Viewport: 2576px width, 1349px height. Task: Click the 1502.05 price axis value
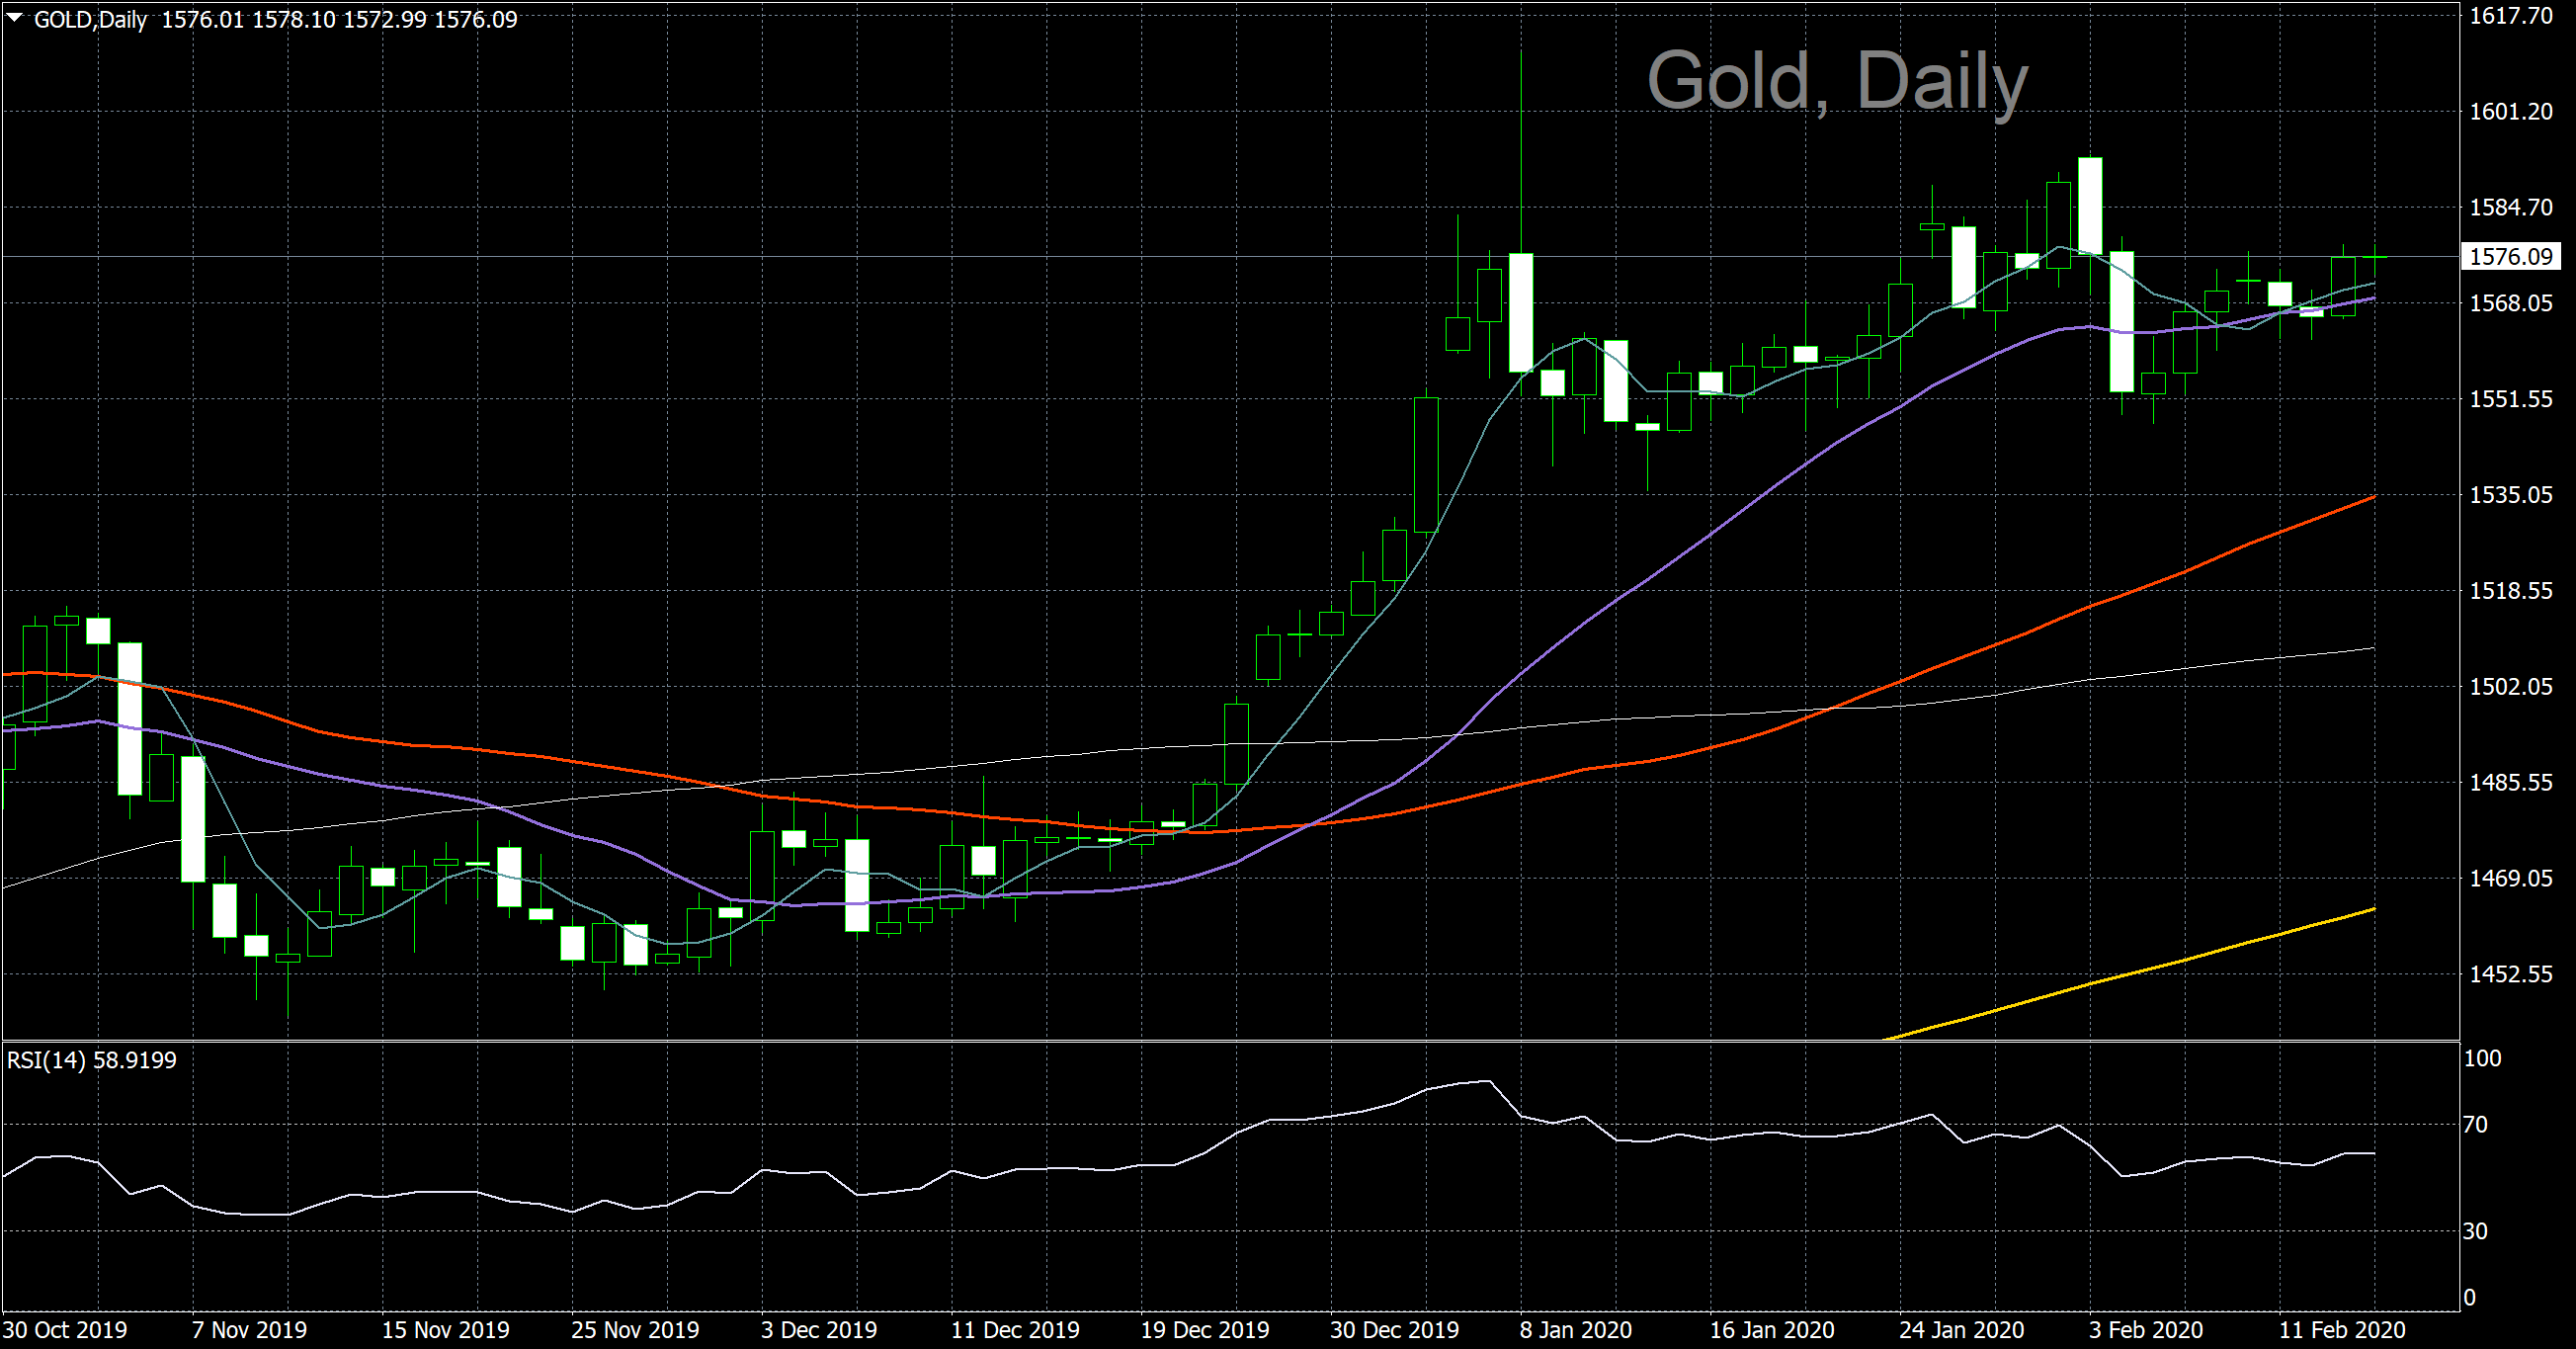pos(2511,687)
